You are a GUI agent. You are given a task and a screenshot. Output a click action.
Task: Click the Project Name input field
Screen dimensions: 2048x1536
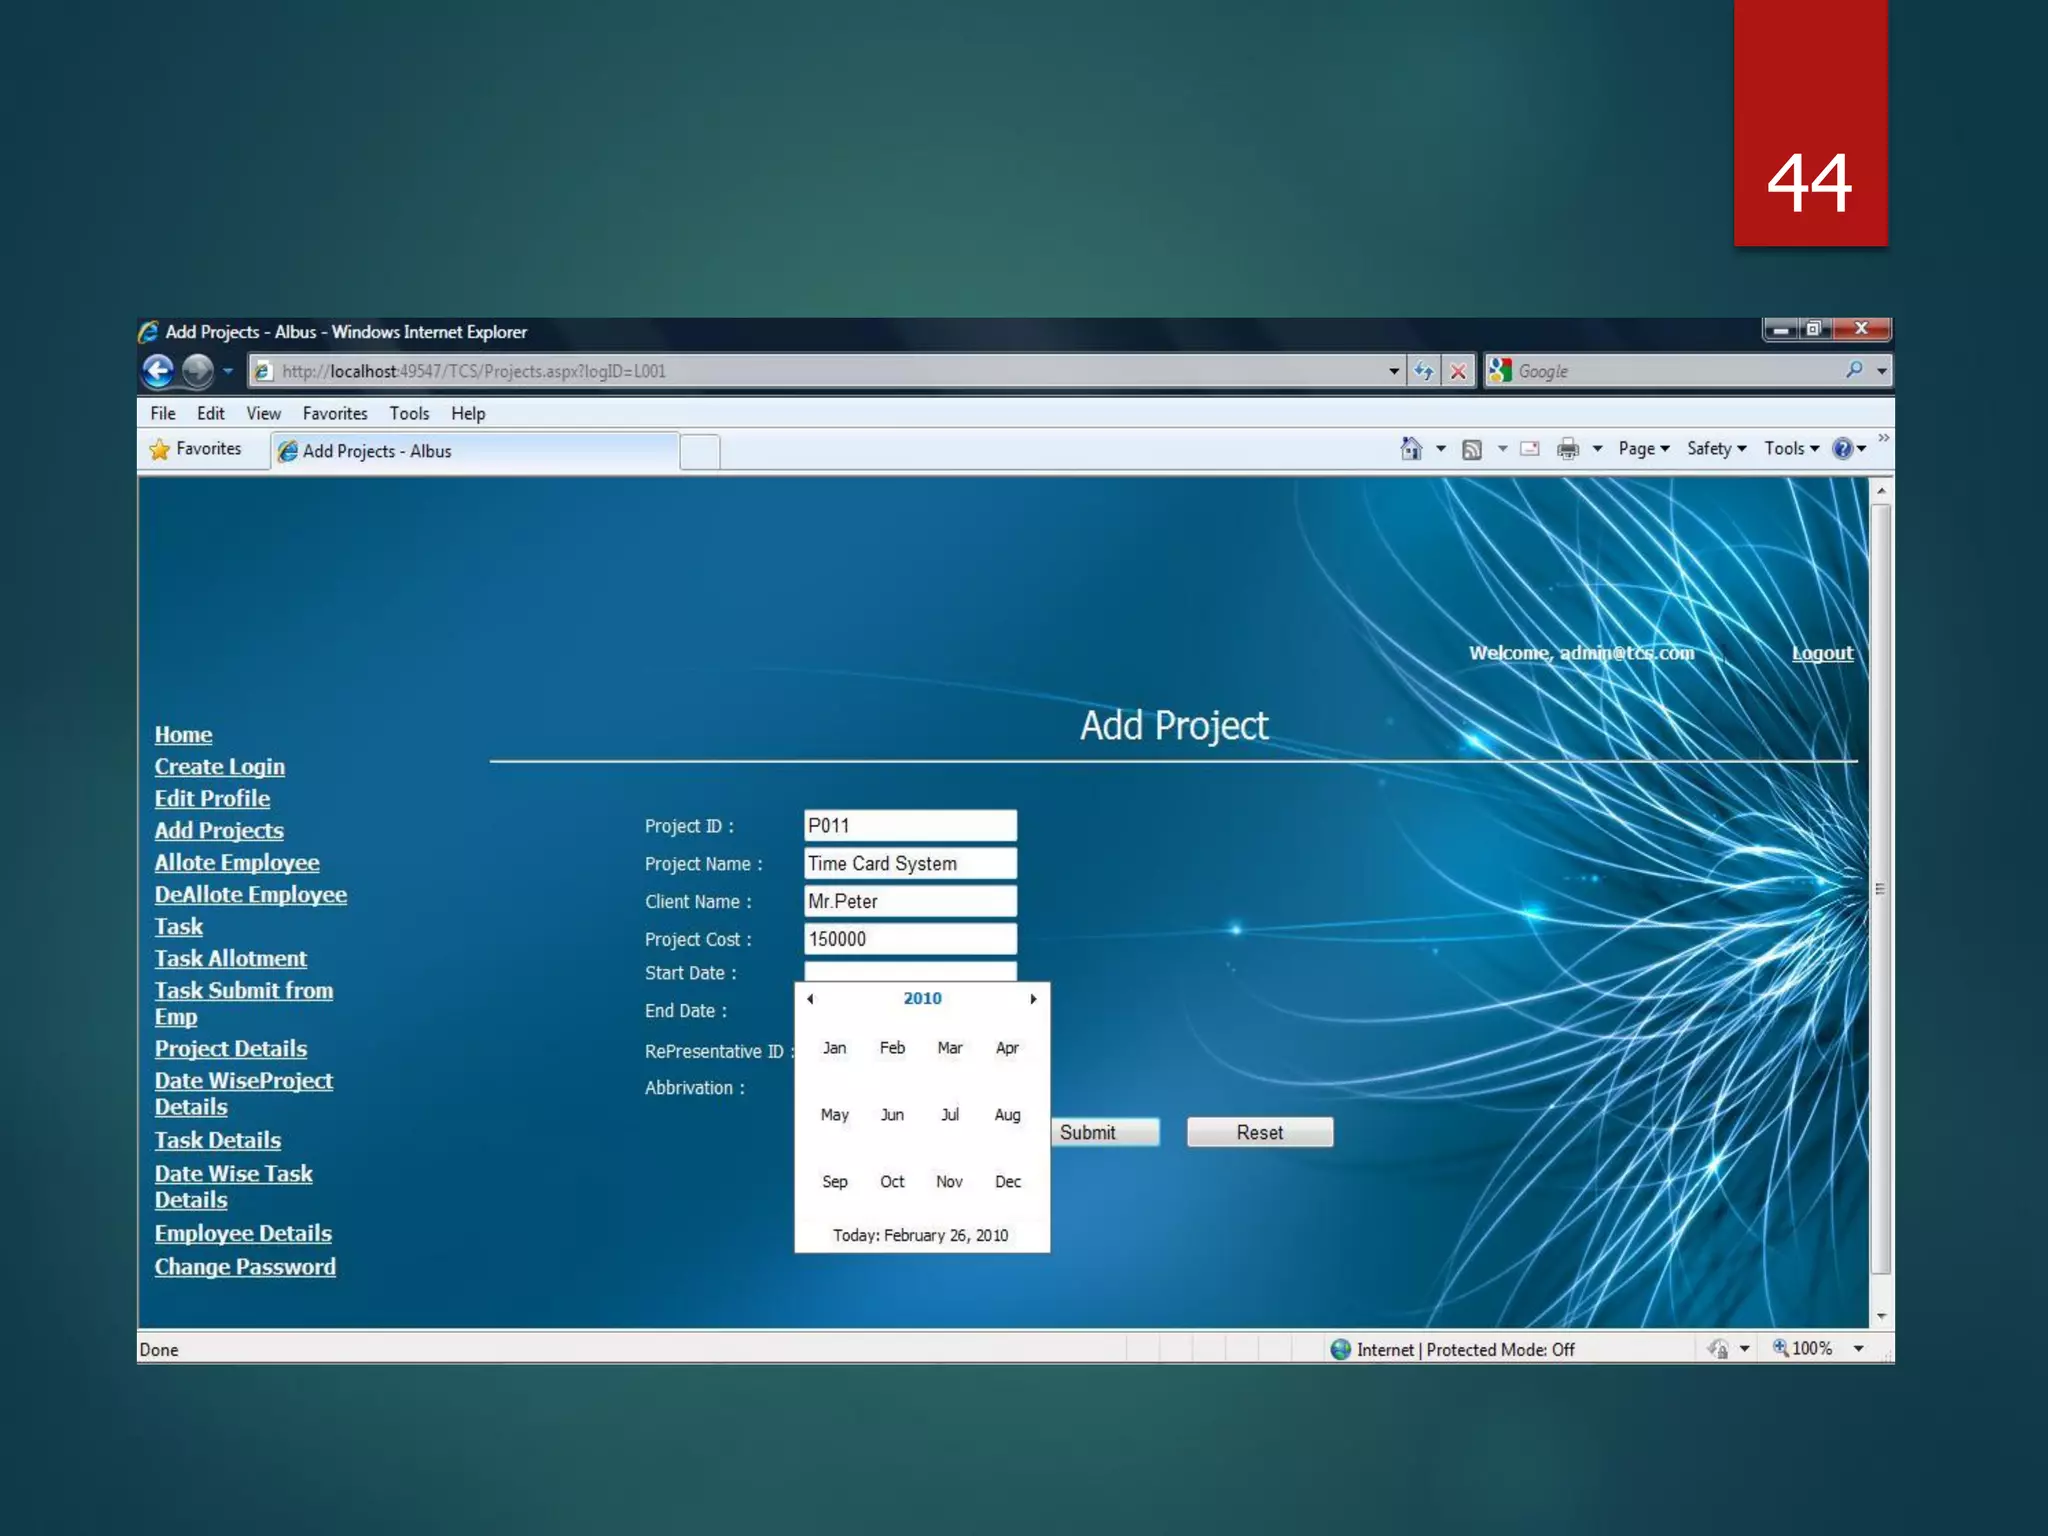[x=909, y=863]
